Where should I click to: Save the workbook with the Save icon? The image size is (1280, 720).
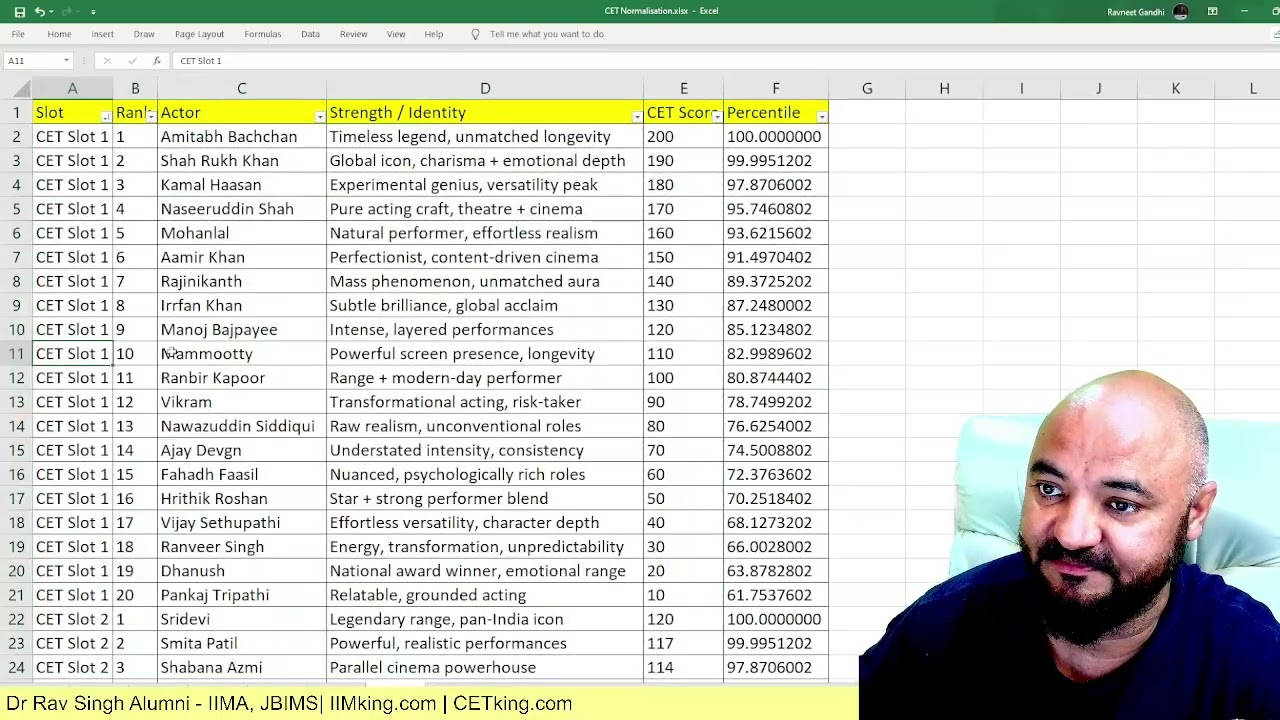19,11
